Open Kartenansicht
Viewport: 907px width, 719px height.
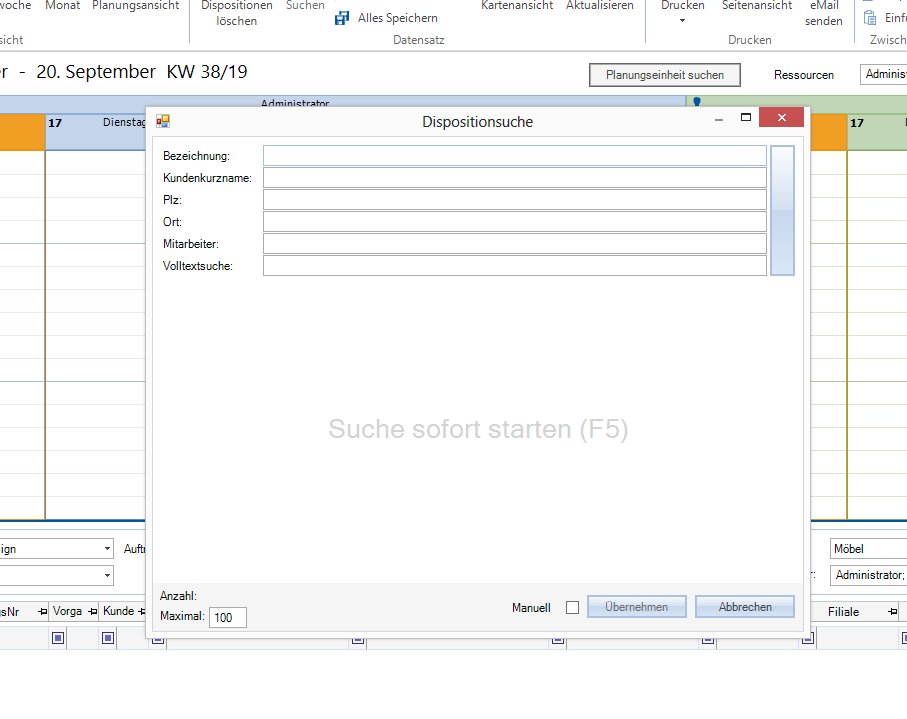(x=516, y=6)
